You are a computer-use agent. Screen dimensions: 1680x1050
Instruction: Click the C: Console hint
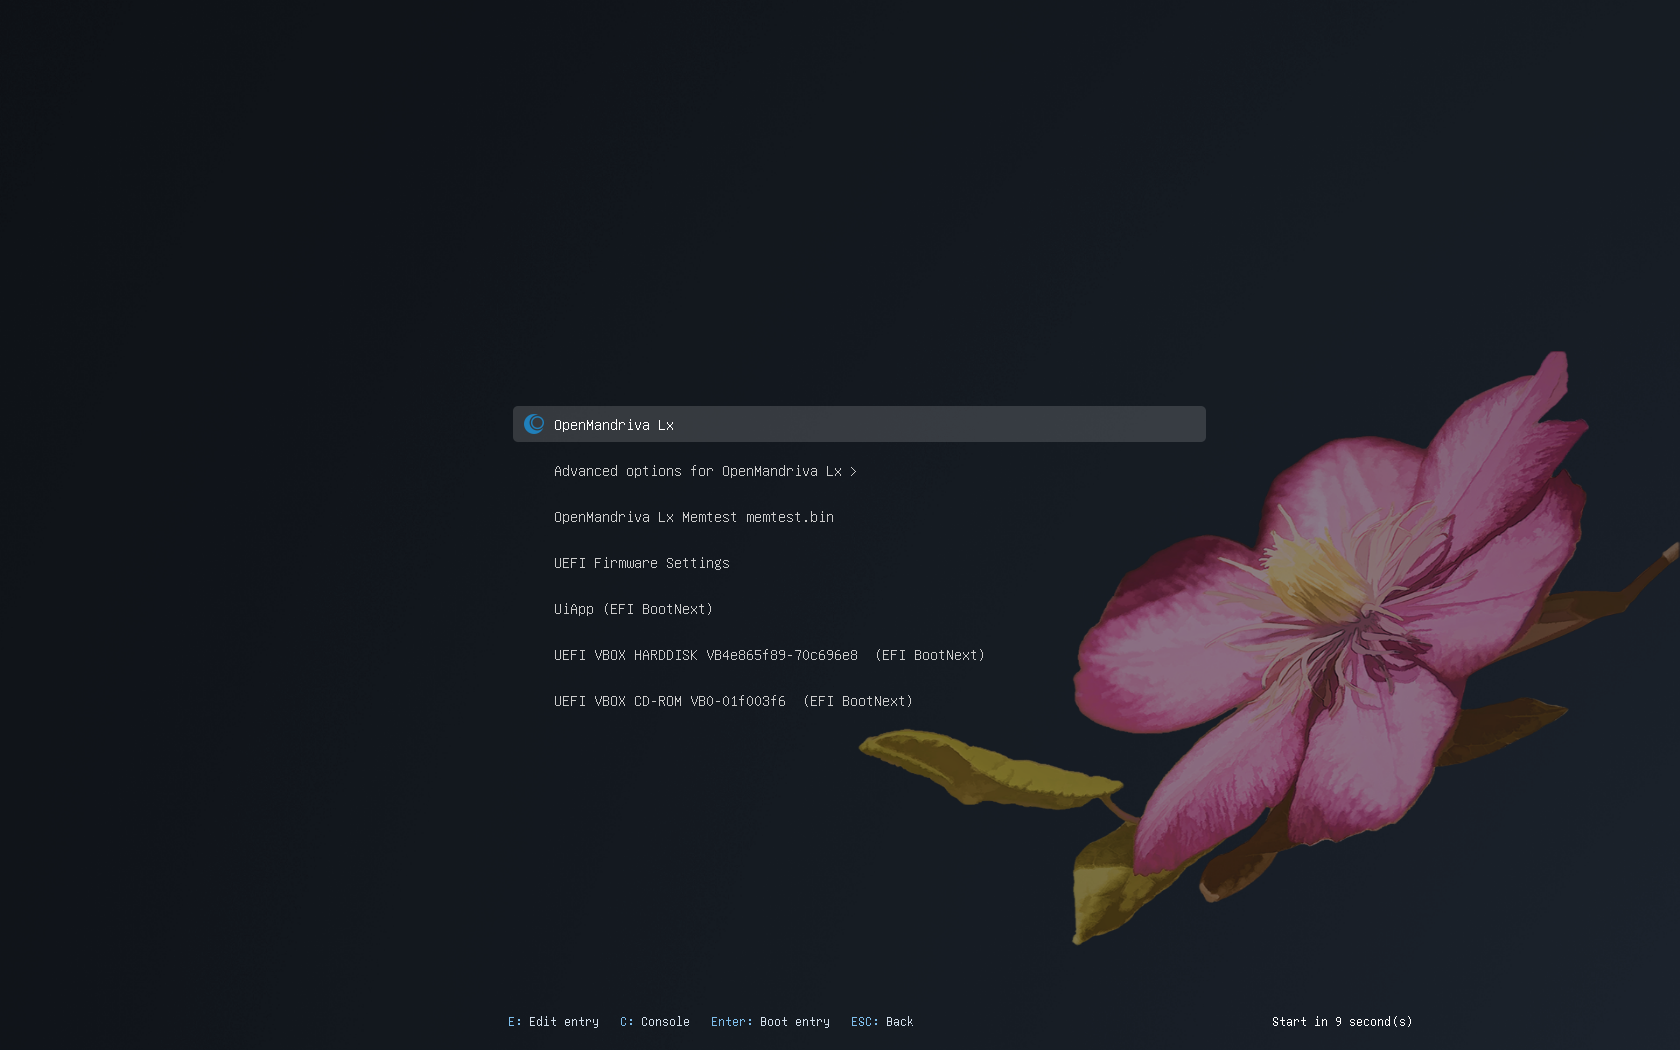tap(655, 1022)
